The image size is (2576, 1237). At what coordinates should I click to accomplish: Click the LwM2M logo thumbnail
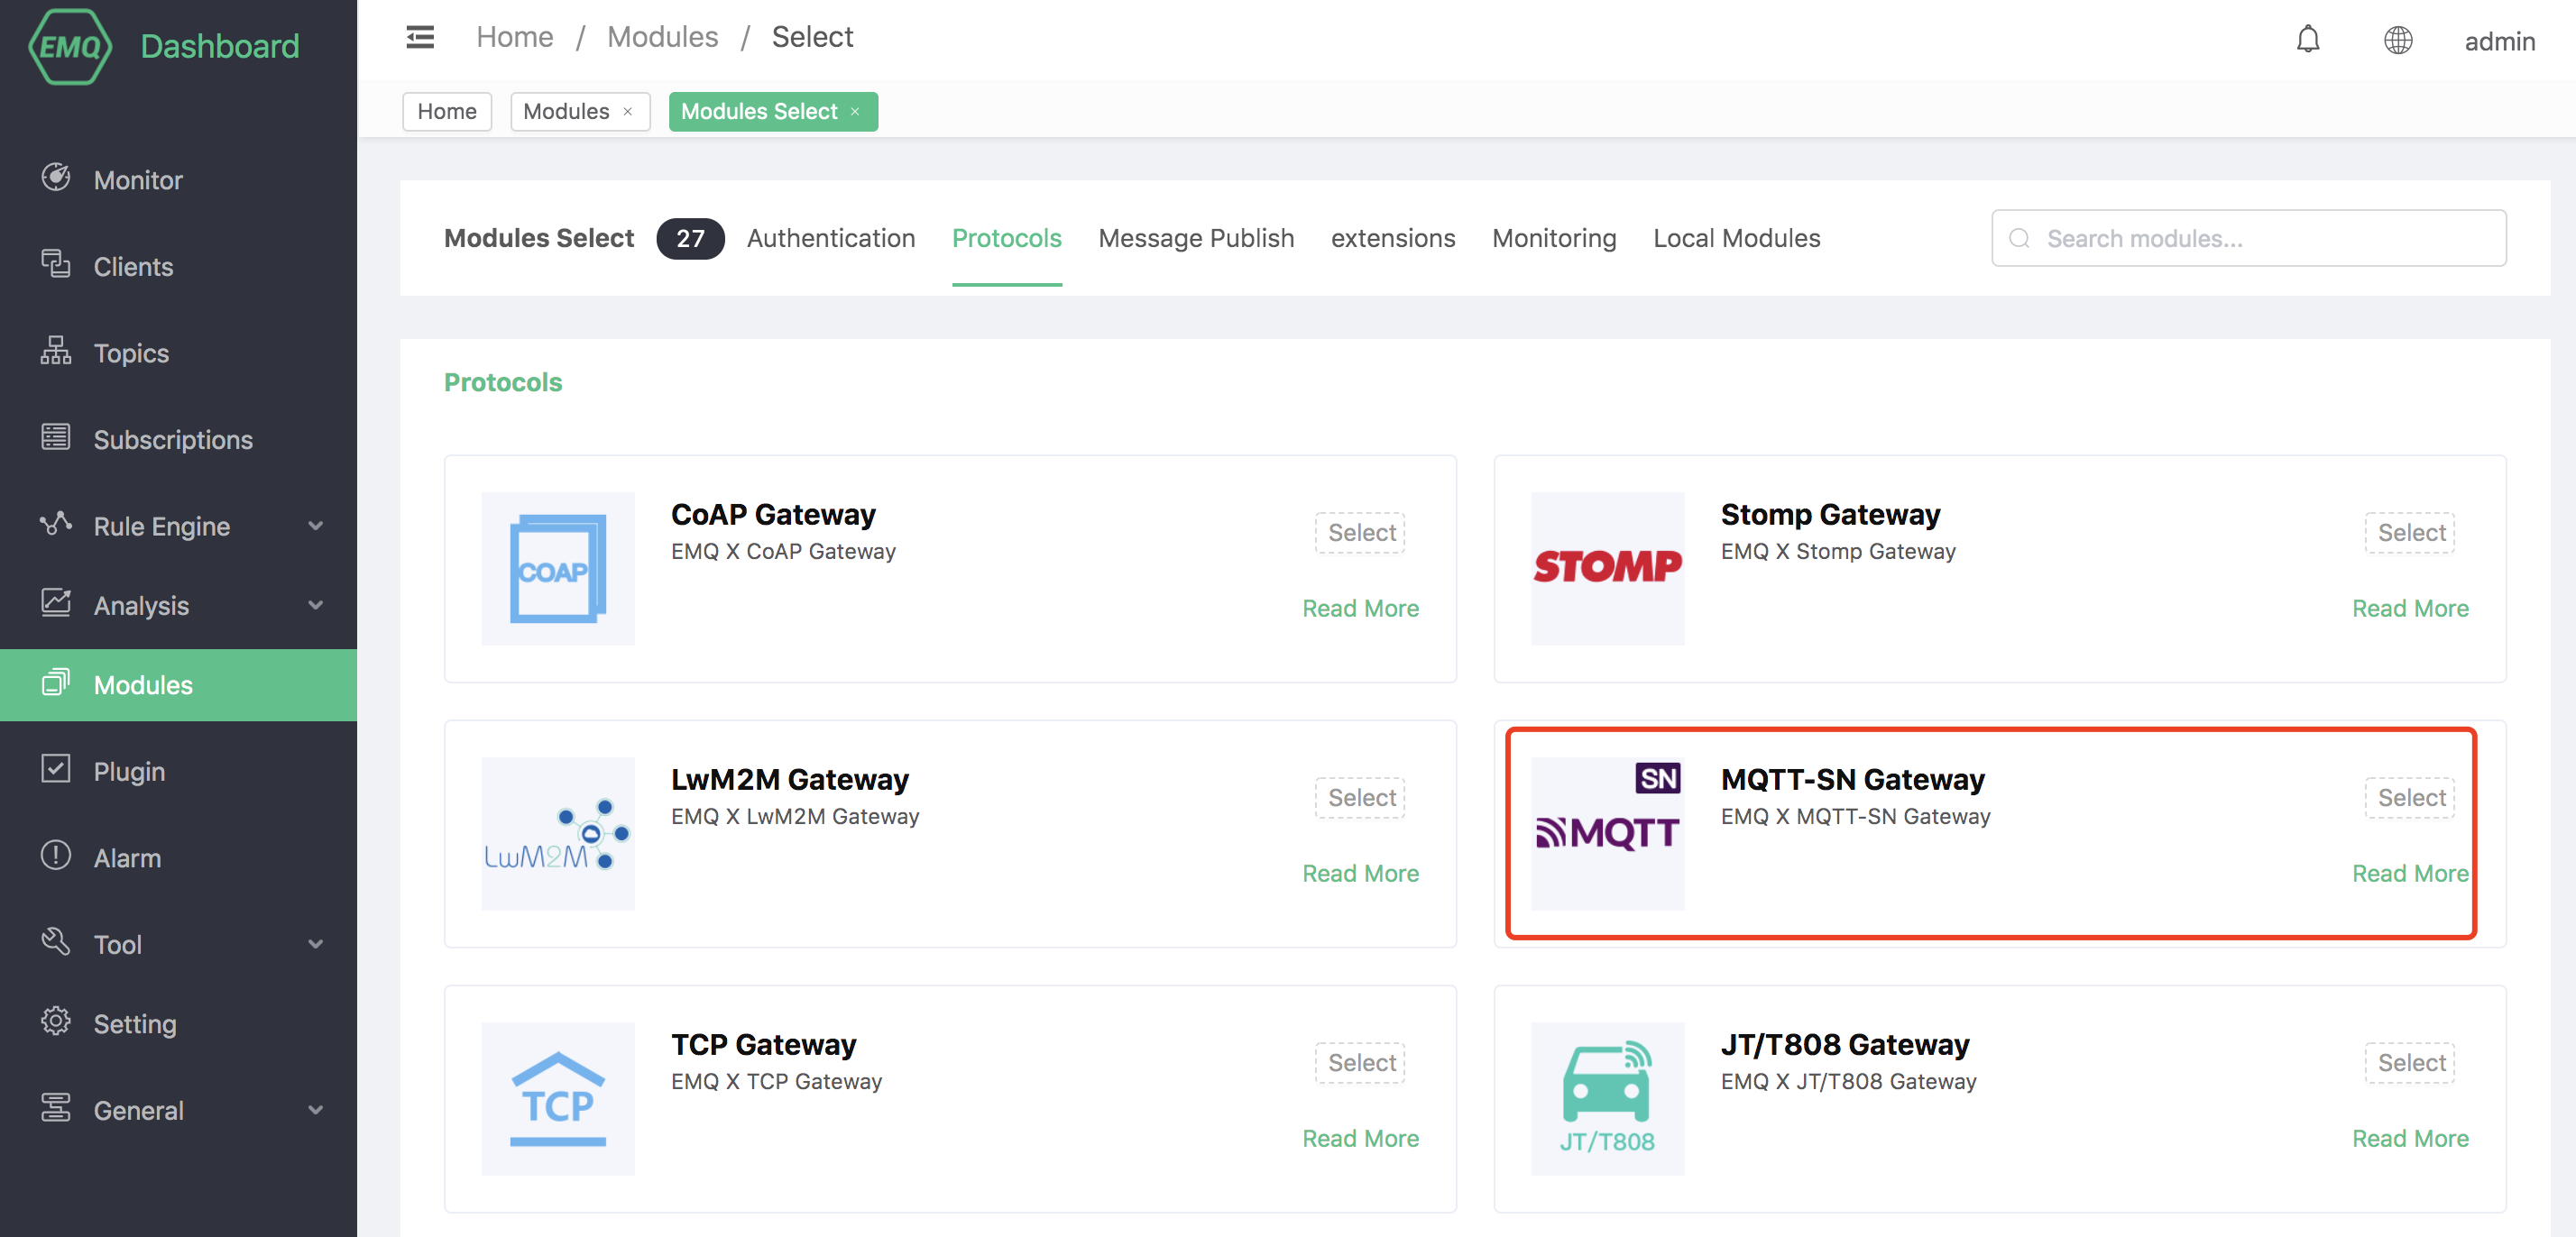pyautogui.click(x=558, y=833)
